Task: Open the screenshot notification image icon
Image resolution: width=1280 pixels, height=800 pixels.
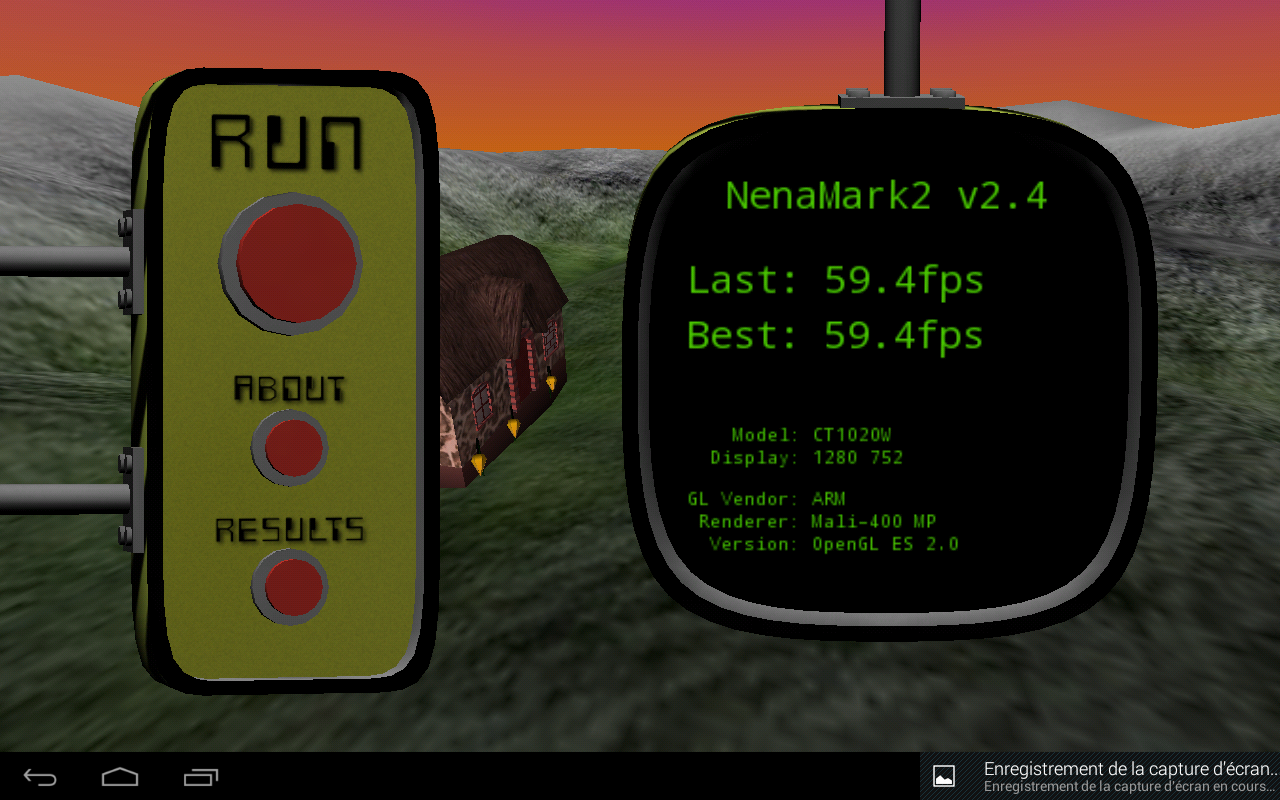Action: 943,775
